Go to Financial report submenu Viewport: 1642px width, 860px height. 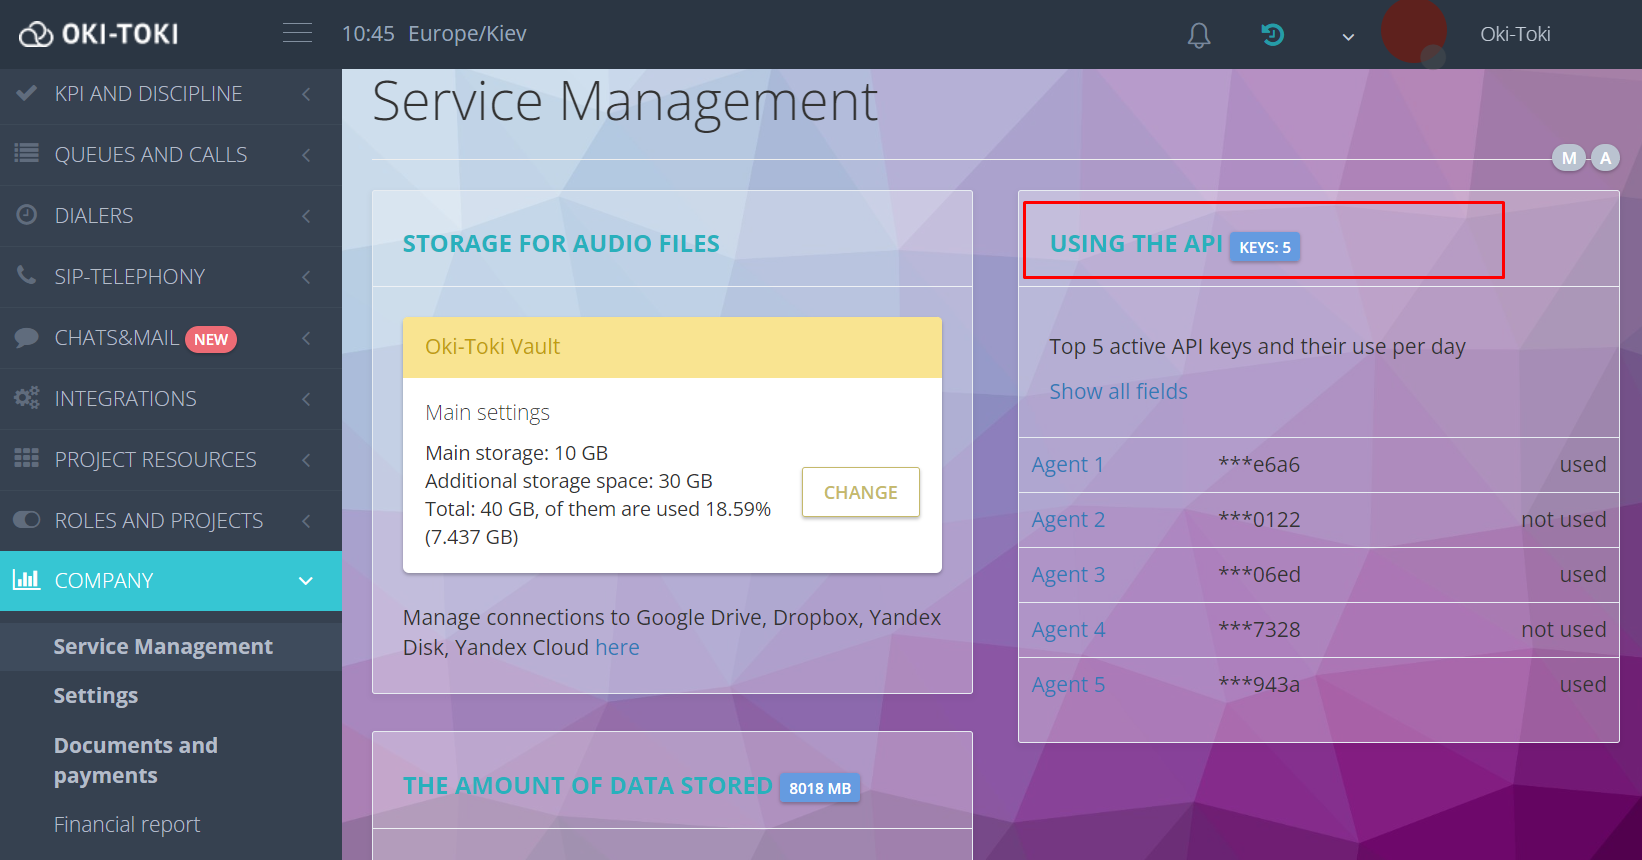tap(127, 825)
